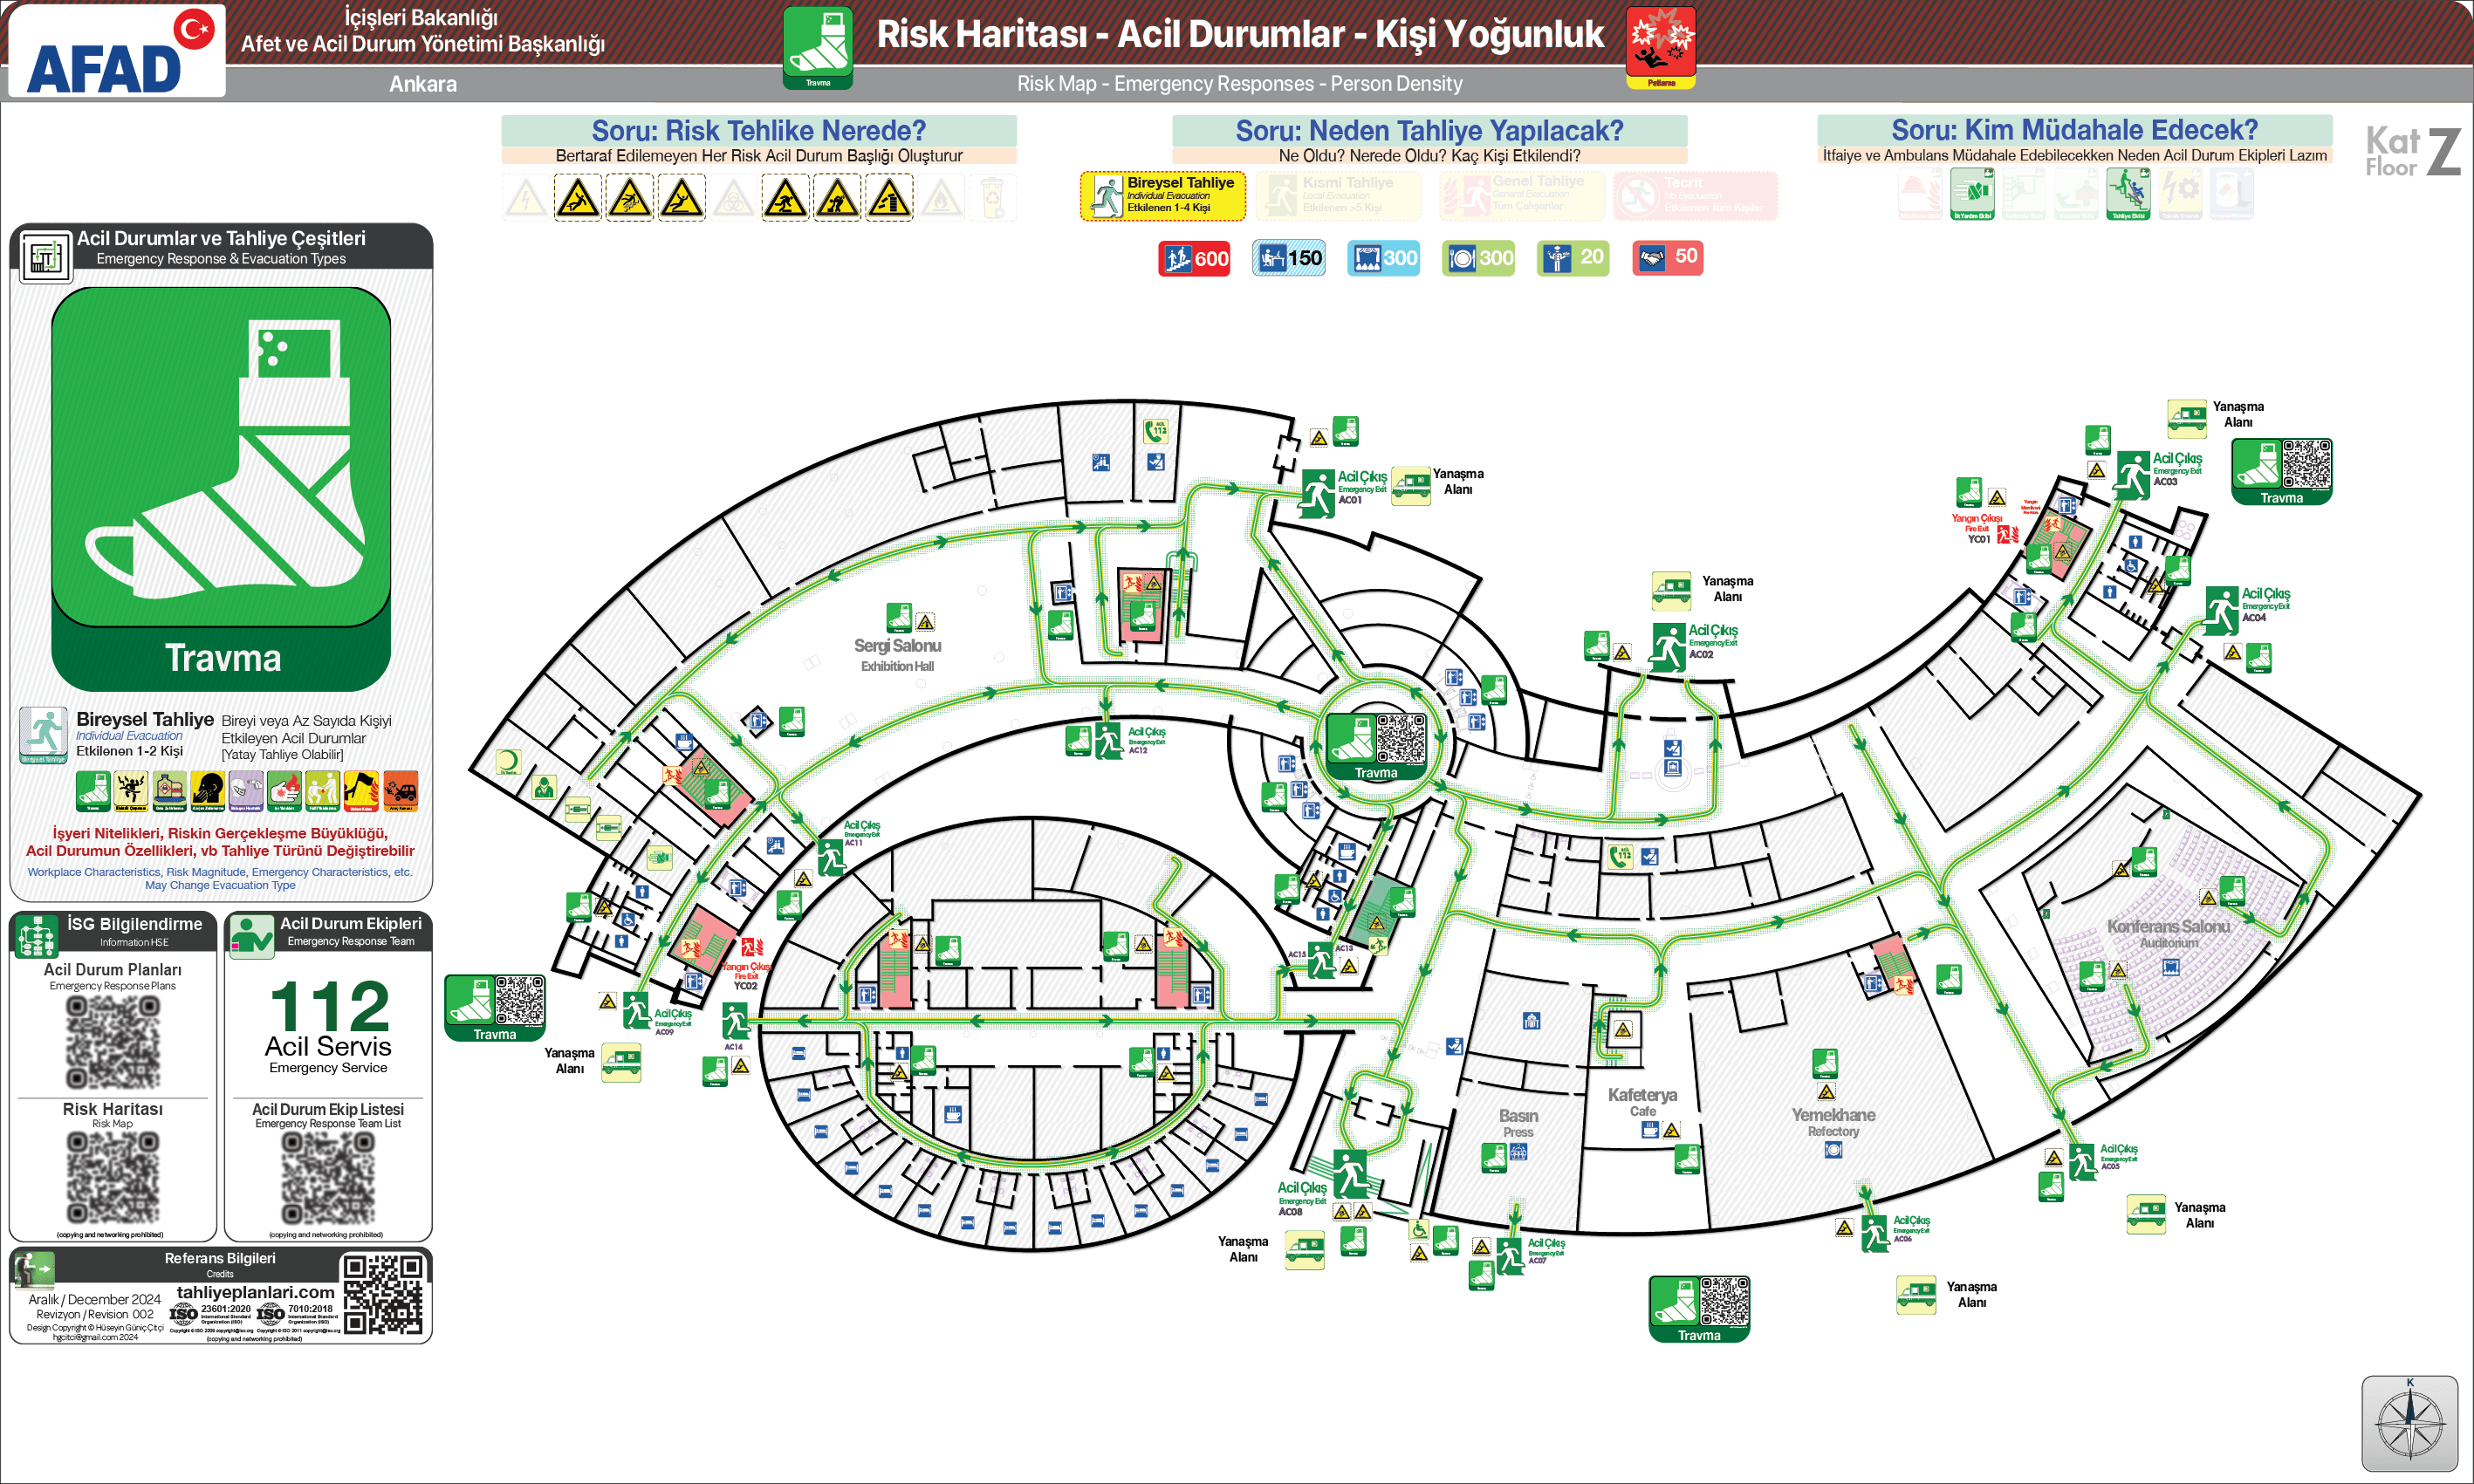Click the vehicle accident emergency type icon
The image size is (2474, 1484).
coord(400,790)
